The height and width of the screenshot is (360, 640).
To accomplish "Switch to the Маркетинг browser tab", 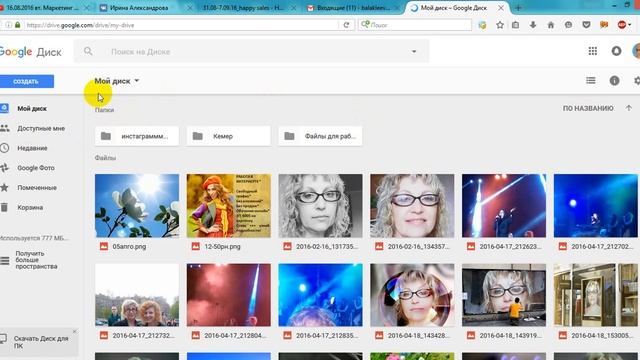I will pos(43,8).
